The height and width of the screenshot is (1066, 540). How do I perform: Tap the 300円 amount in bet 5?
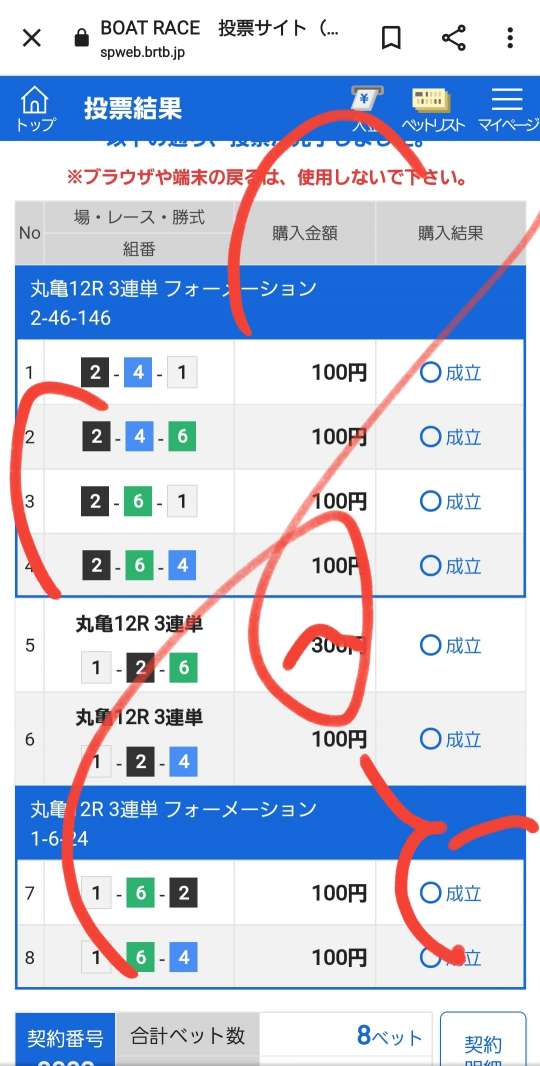[339, 645]
